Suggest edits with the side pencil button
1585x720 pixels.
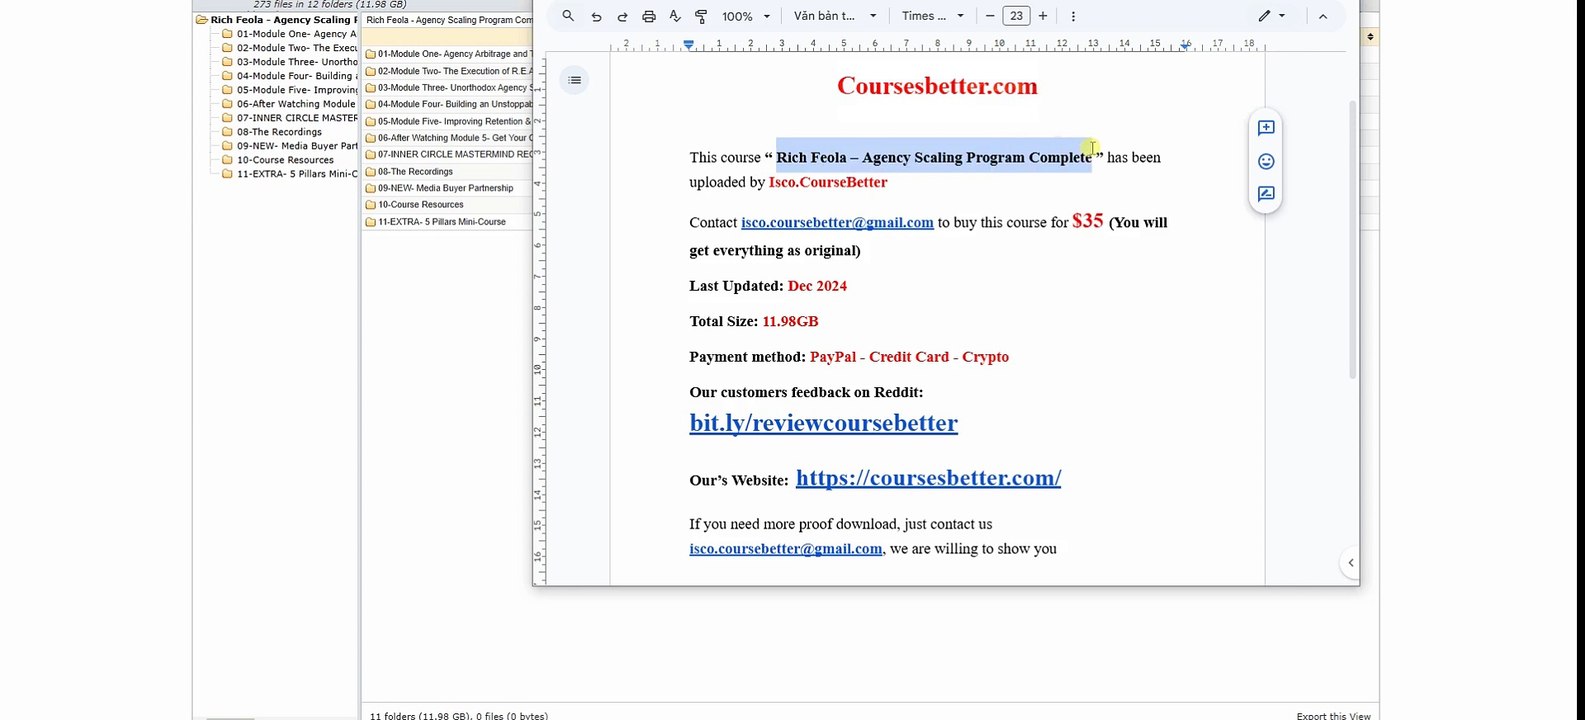1266,194
